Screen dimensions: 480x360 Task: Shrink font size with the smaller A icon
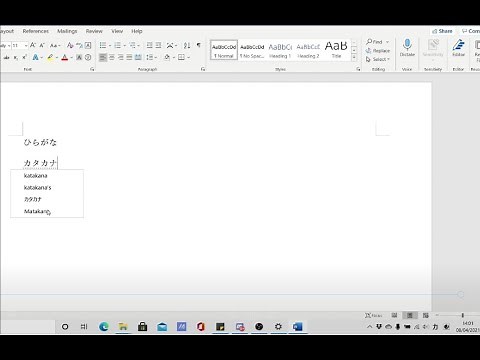42,45
